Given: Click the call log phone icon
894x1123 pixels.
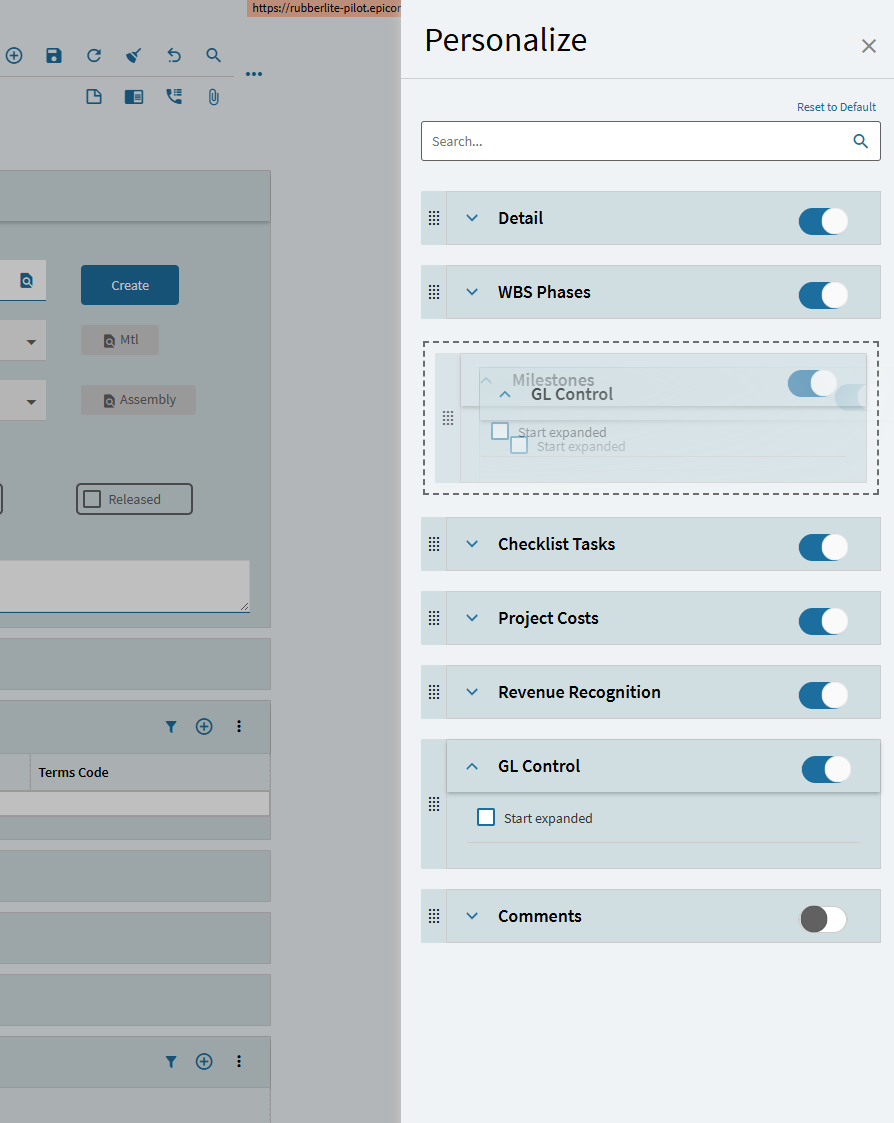Looking at the screenshot, I should tap(174, 97).
